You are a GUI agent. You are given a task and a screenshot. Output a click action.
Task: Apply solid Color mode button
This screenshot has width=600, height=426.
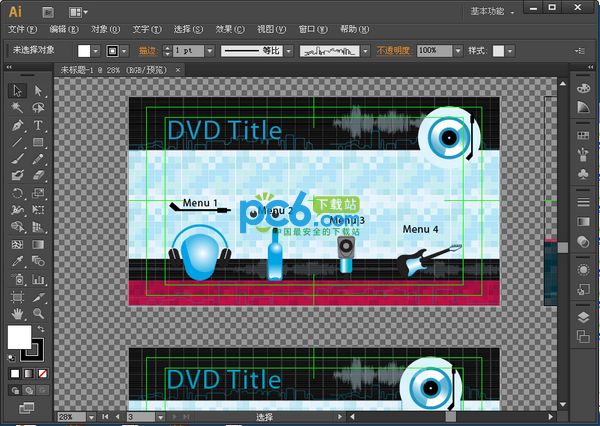coord(15,373)
